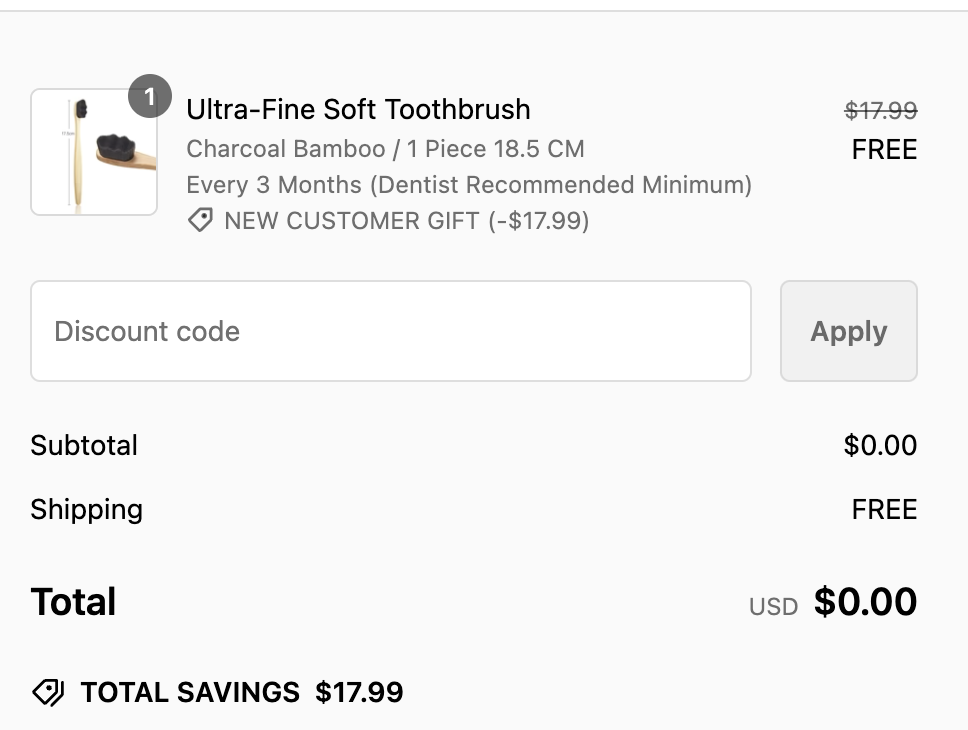Click the bold Total label
This screenshot has height=730, width=968.
(73, 602)
